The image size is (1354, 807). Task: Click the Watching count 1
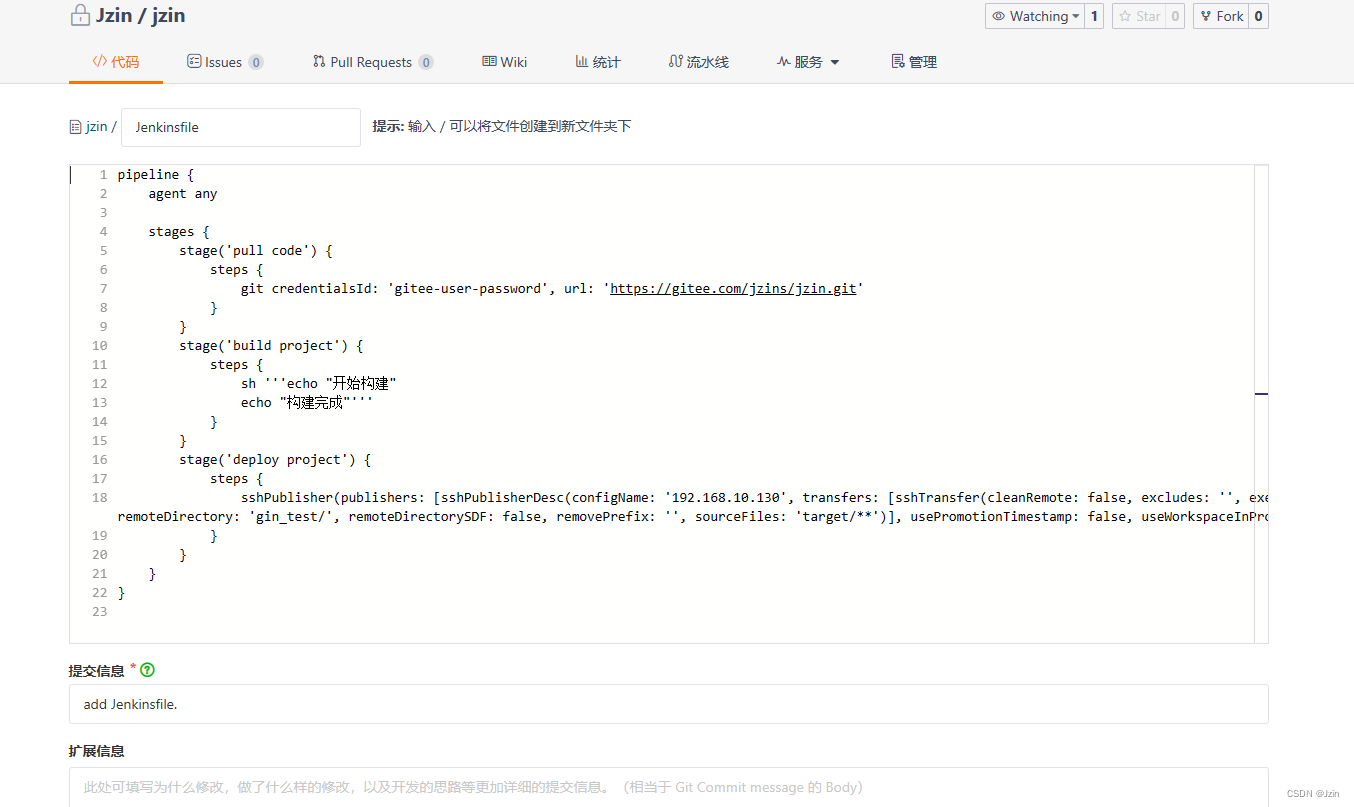click(1094, 16)
